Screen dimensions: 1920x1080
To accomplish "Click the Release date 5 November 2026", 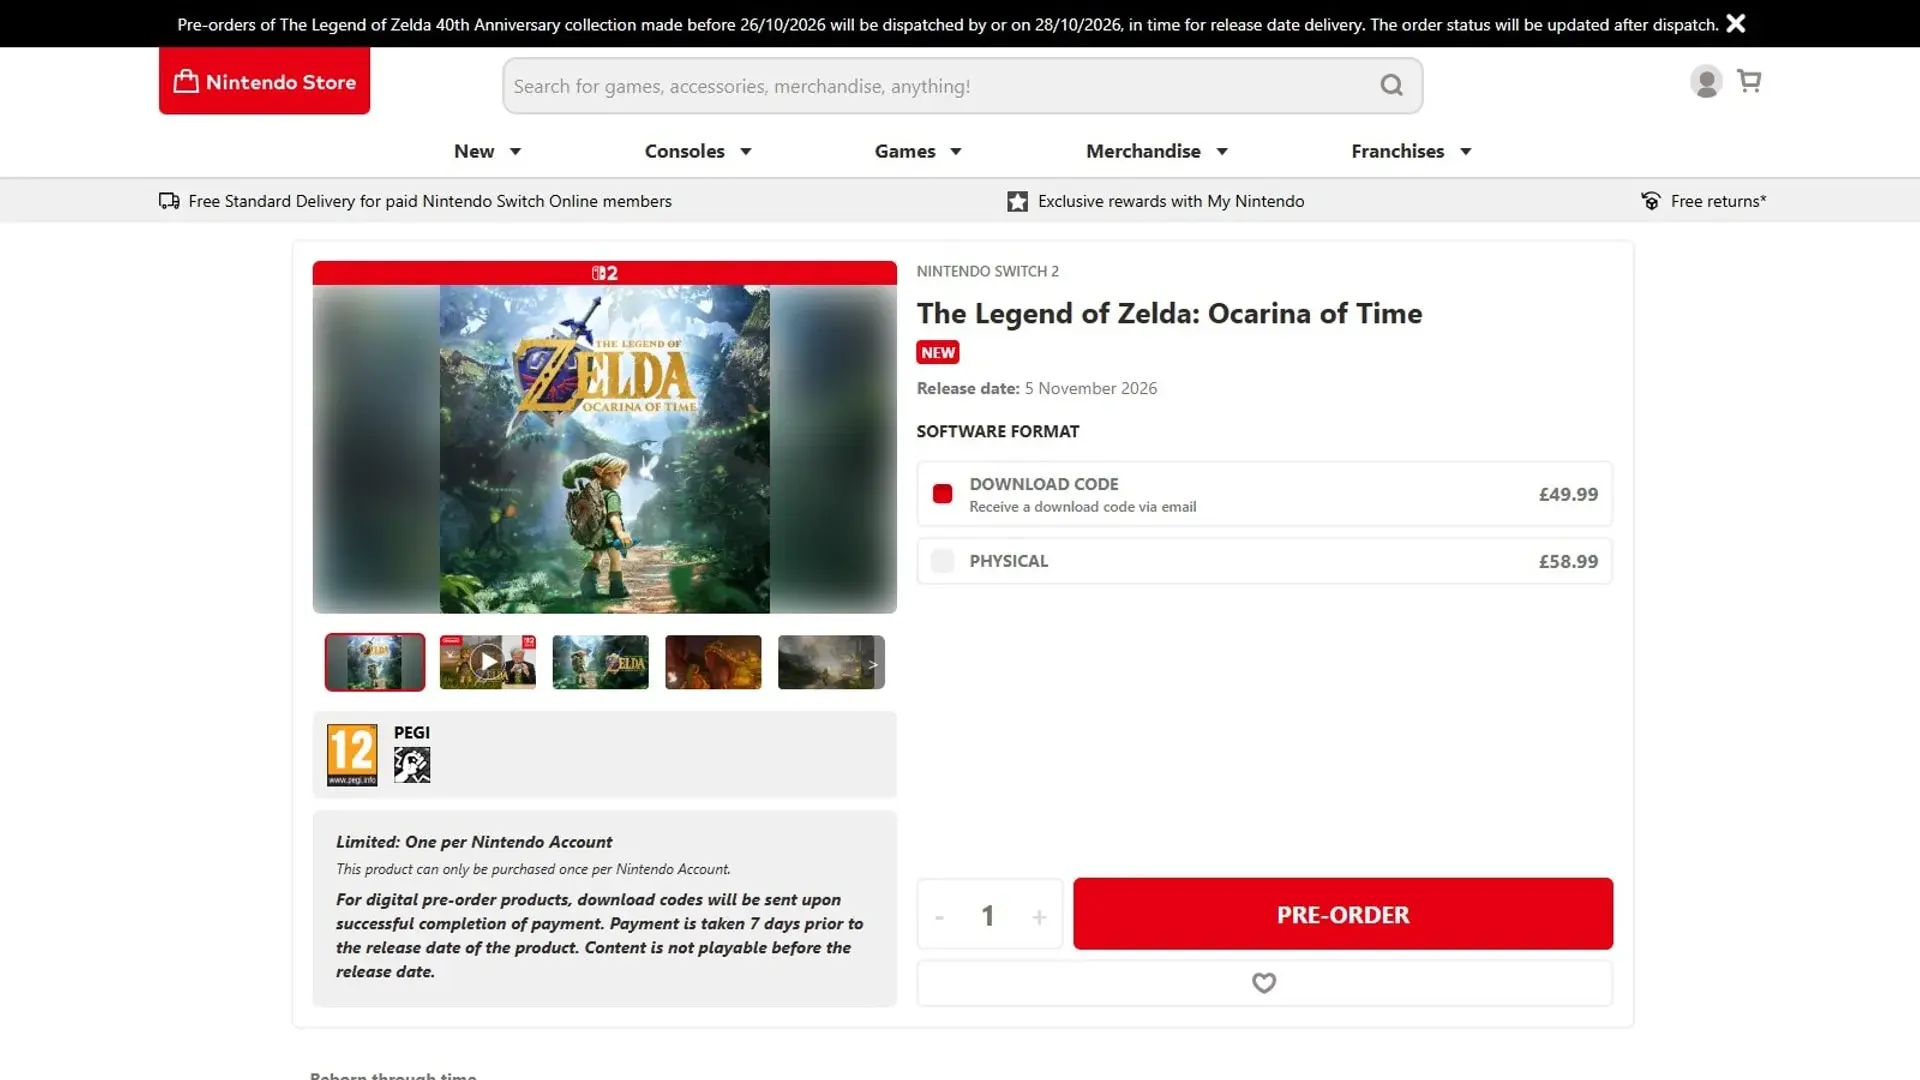I will pyautogui.click(x=1037, y=388).
